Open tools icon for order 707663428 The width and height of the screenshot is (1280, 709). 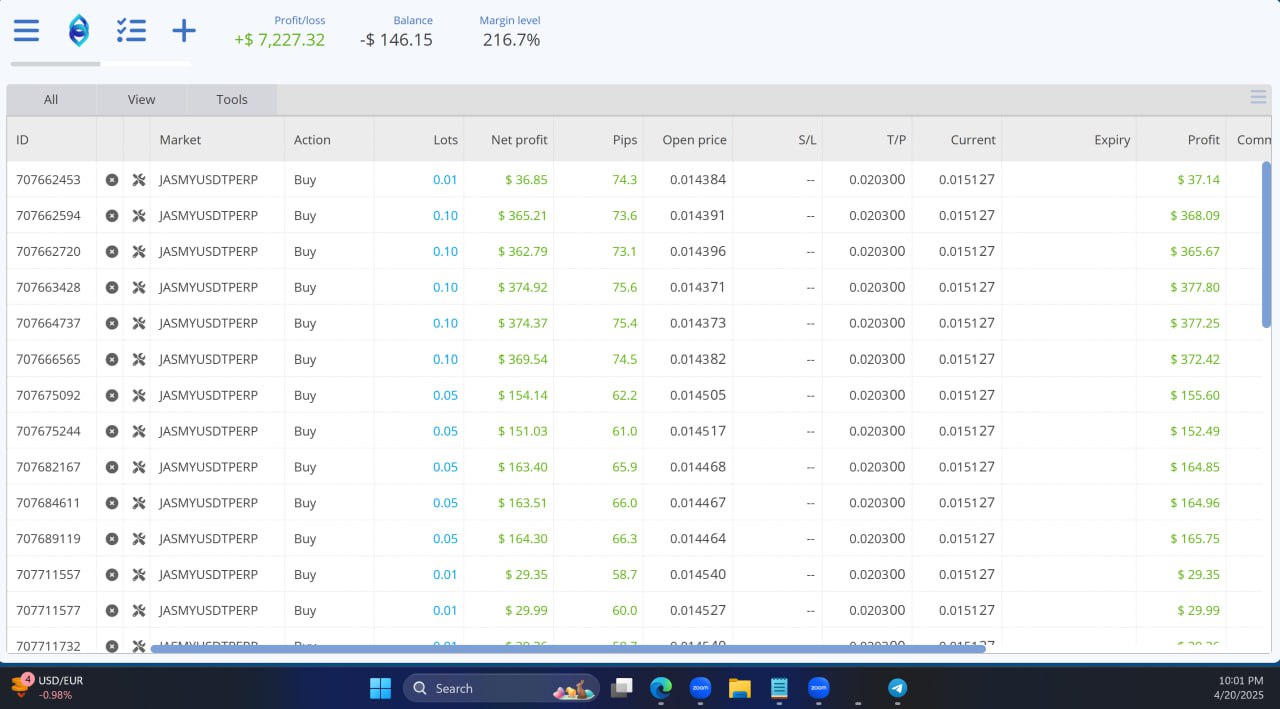point(139,288)
